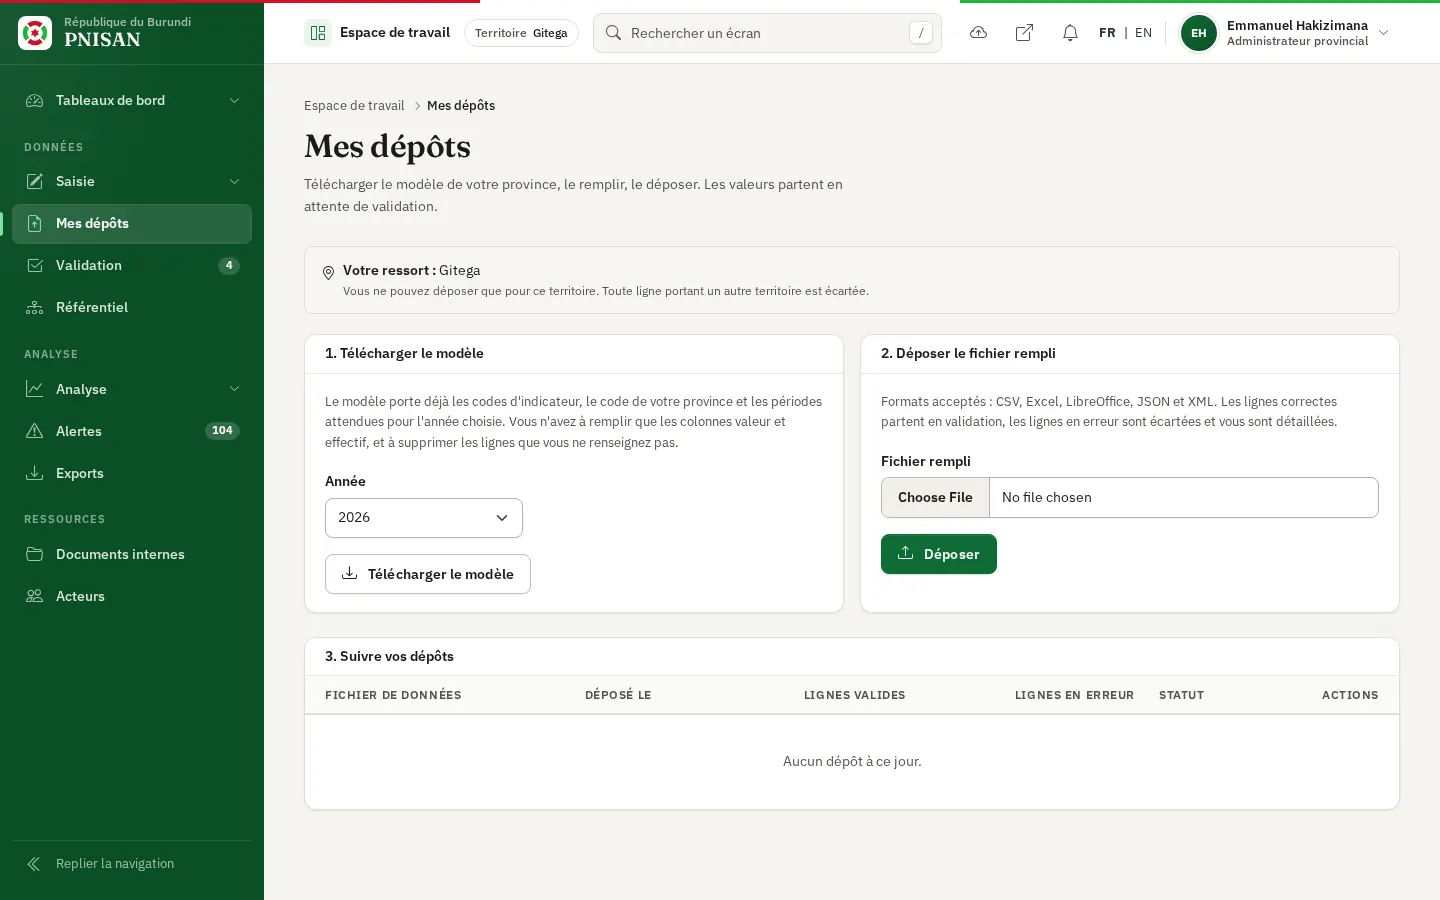Viewport: 1440px width, 900px height.
Task: Click the Lignes en erreur column header
Action: [1074, 695]
